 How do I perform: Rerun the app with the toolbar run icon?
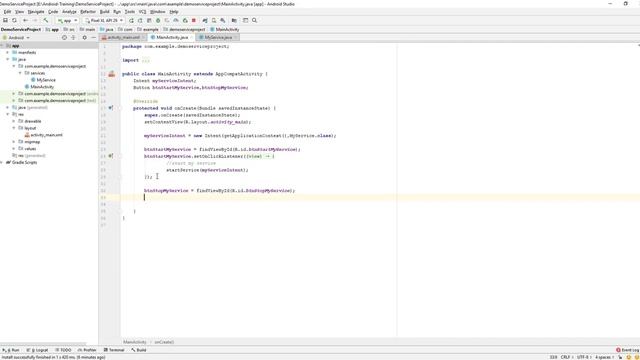[x=131, y=20]
